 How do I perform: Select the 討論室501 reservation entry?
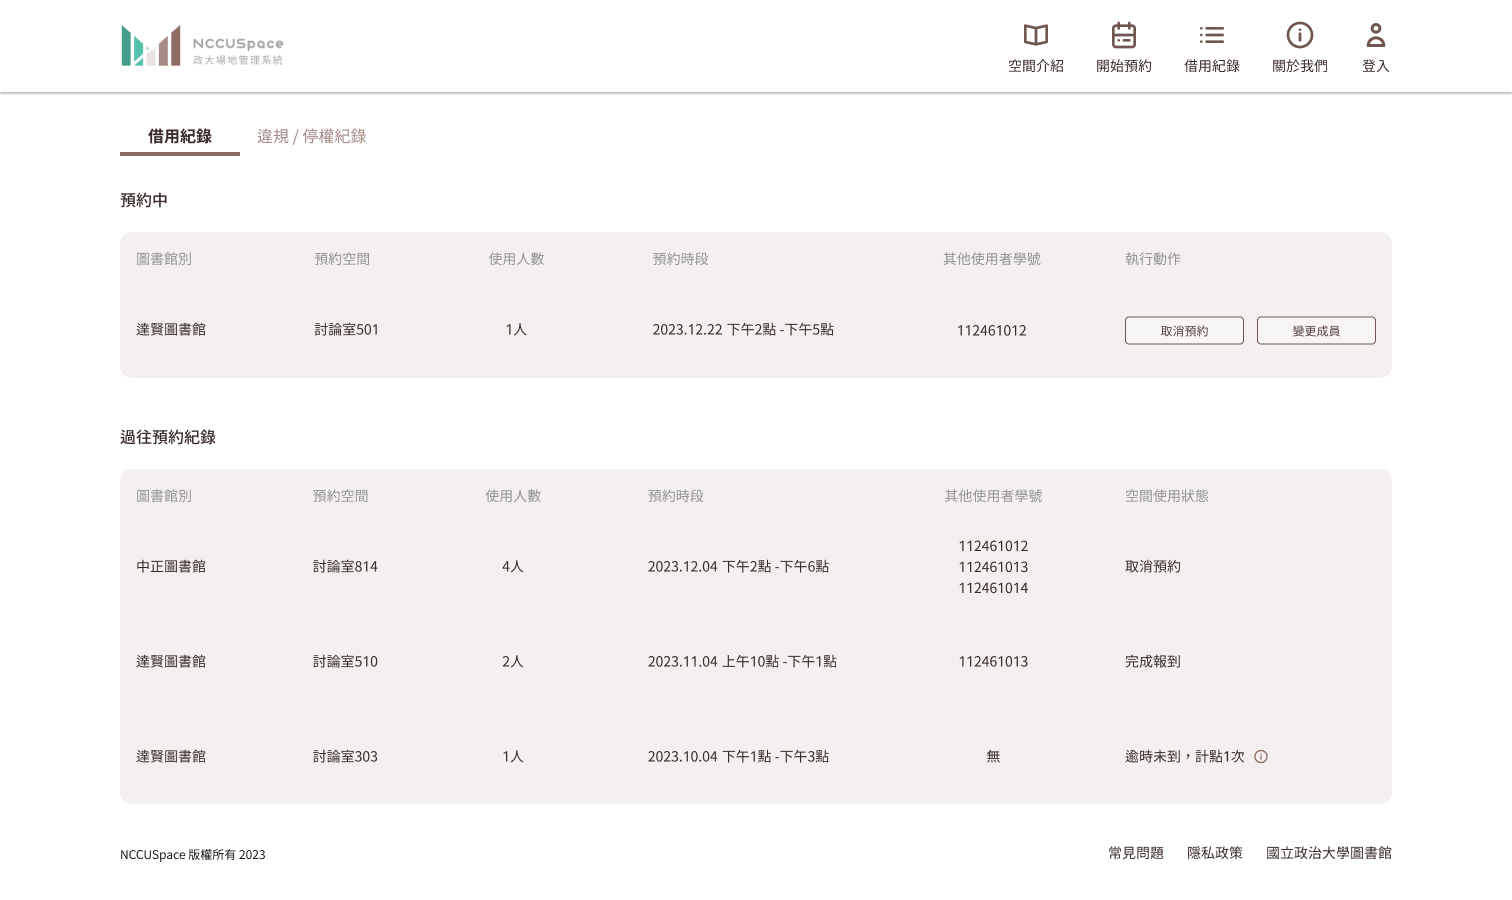pyautogui.click(x=346, y=330)
